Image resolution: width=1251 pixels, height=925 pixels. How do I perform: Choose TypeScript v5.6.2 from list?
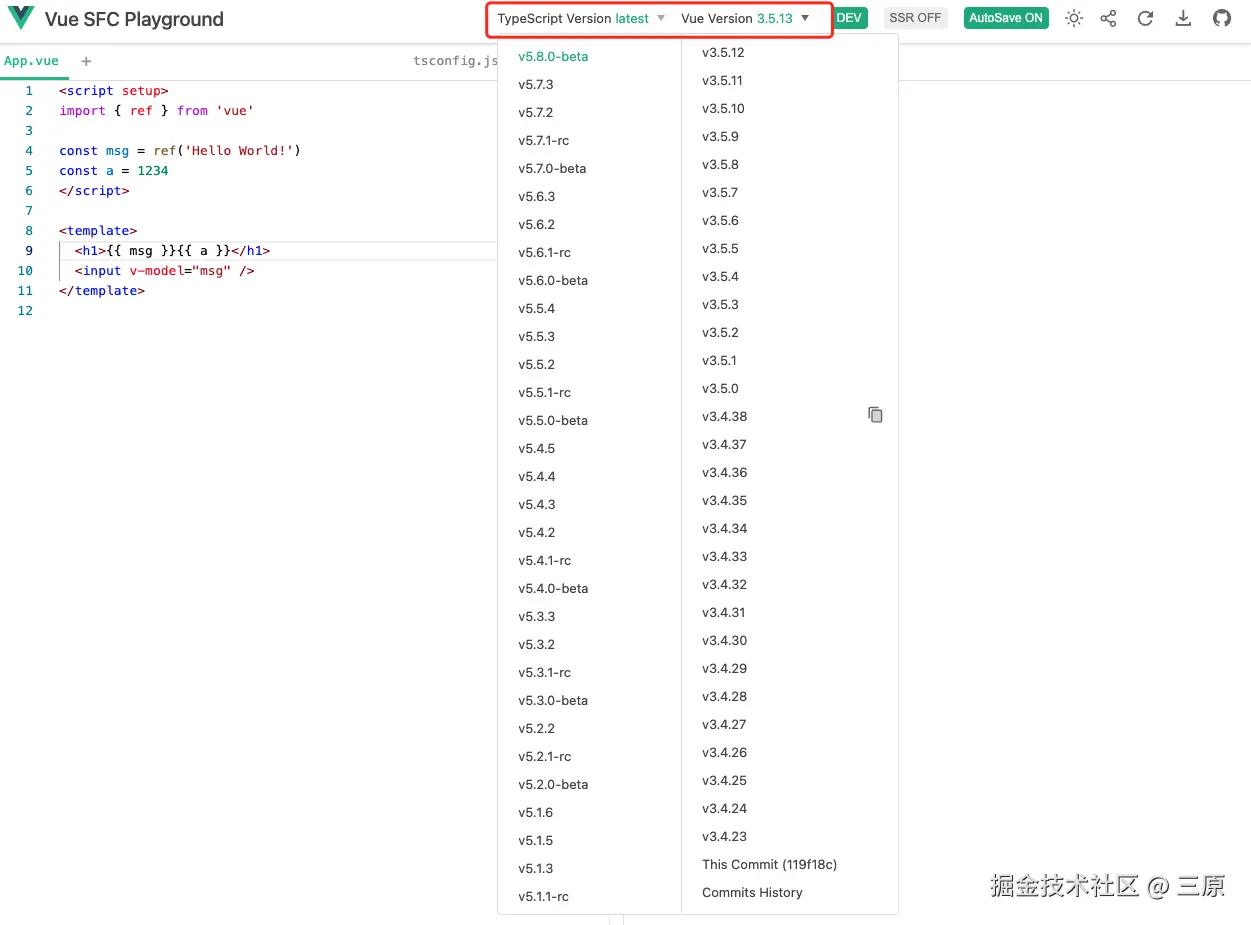[537, 225]
